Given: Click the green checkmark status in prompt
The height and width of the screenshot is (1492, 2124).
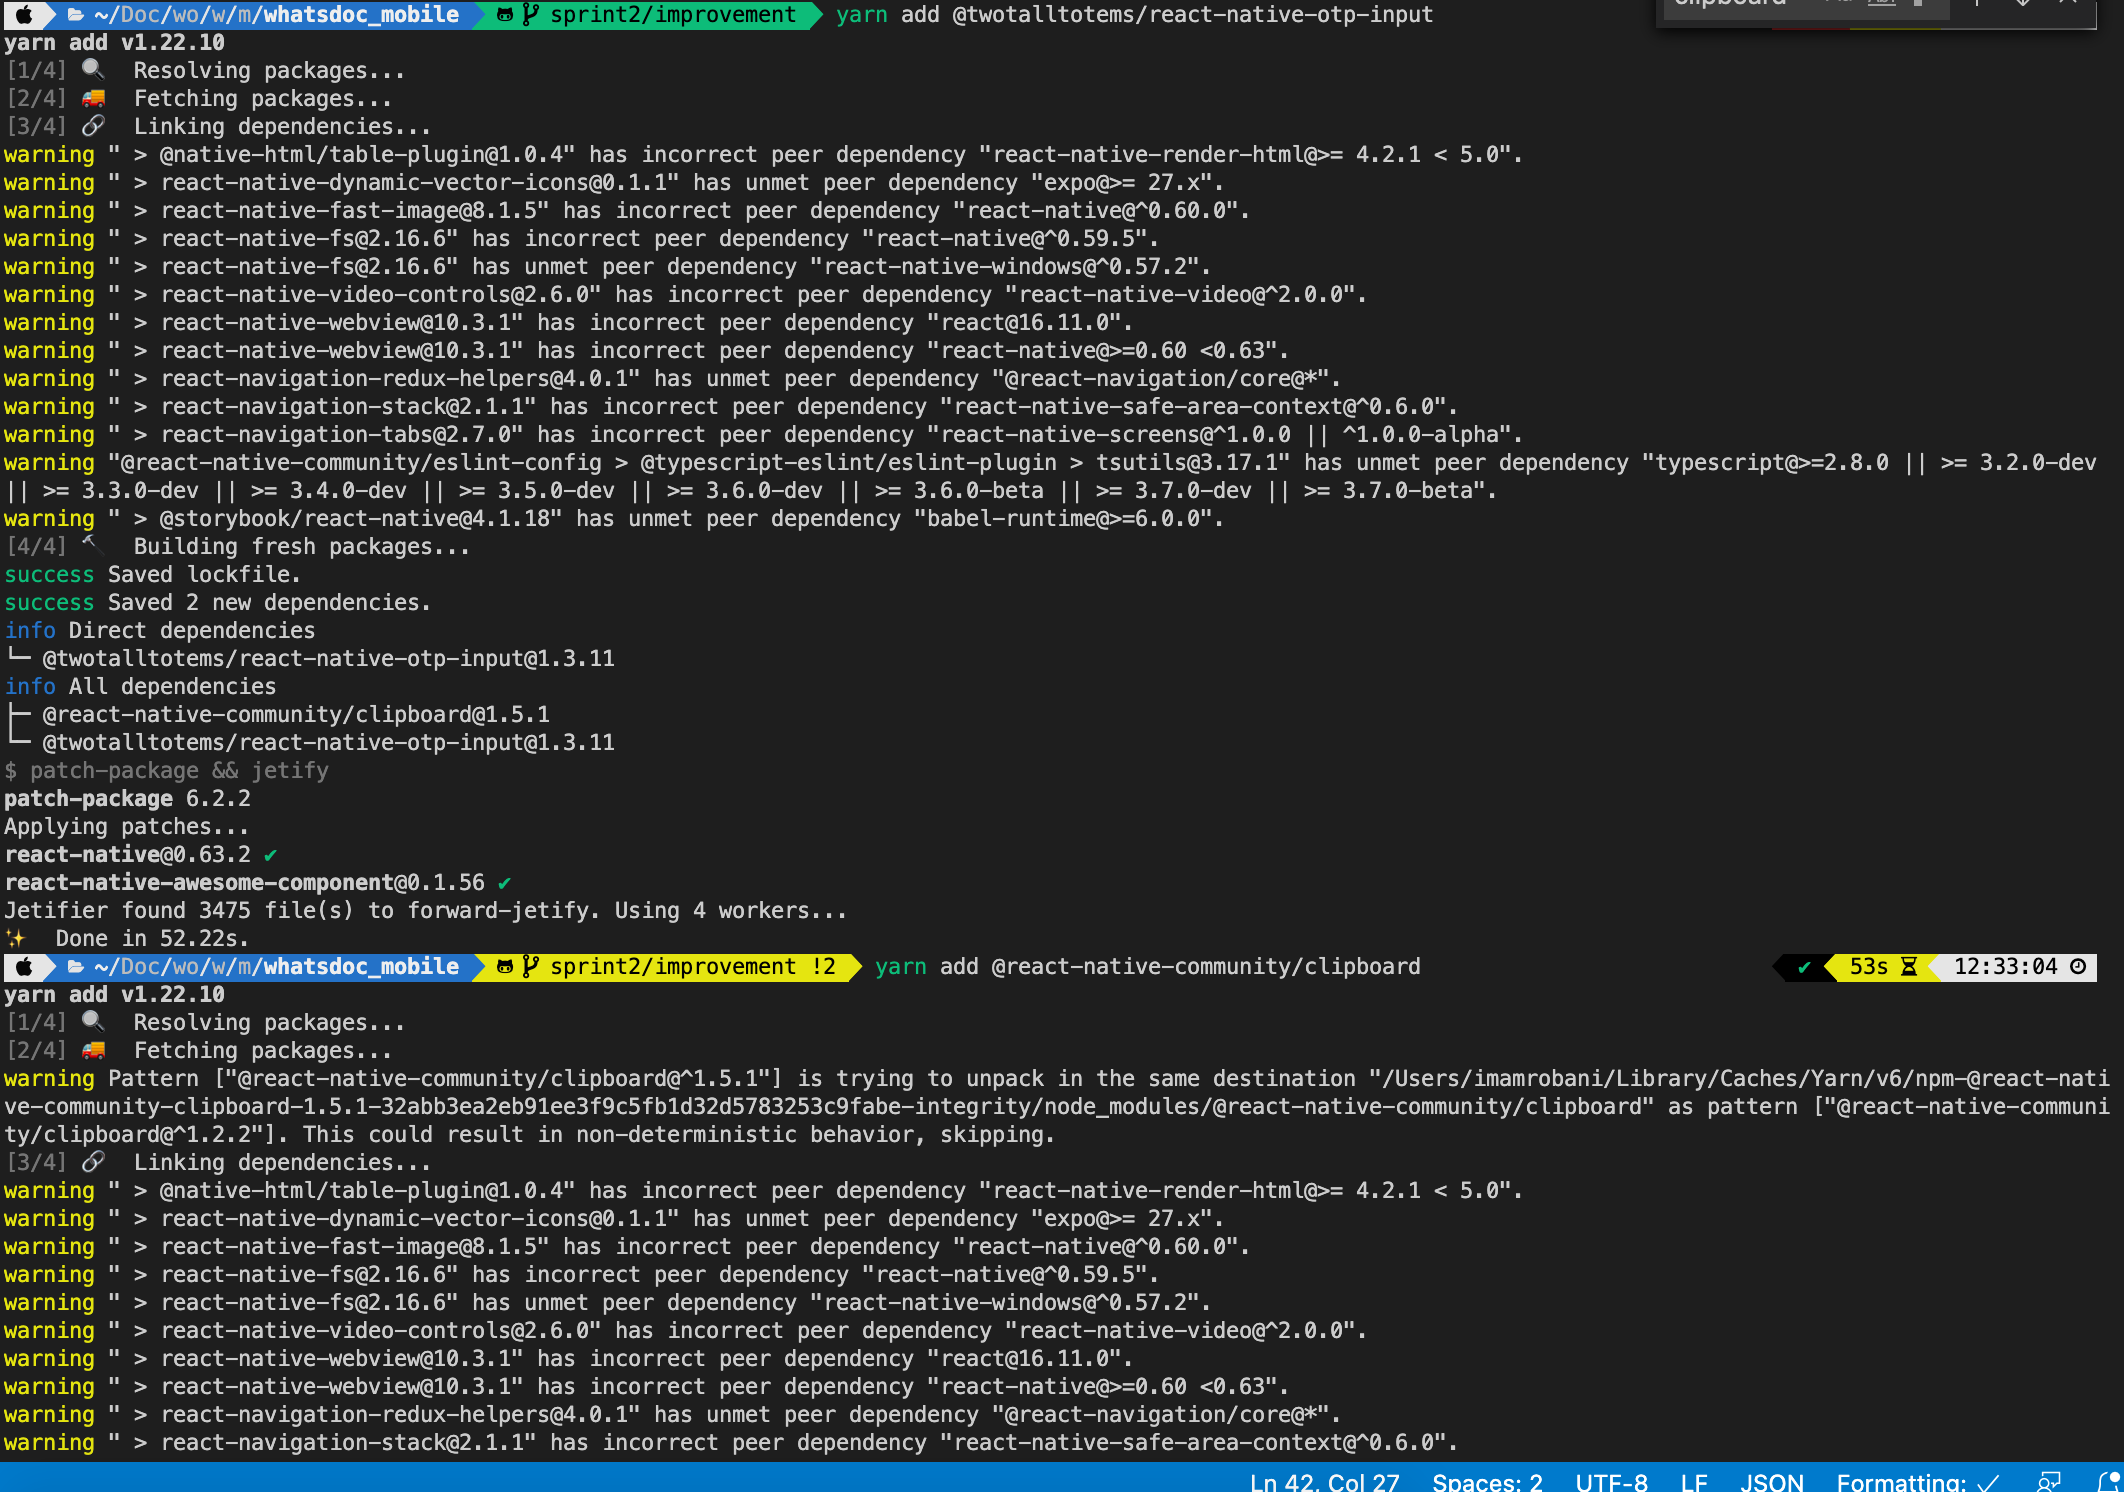Looking at the screenshot, I should [1804, 967].
